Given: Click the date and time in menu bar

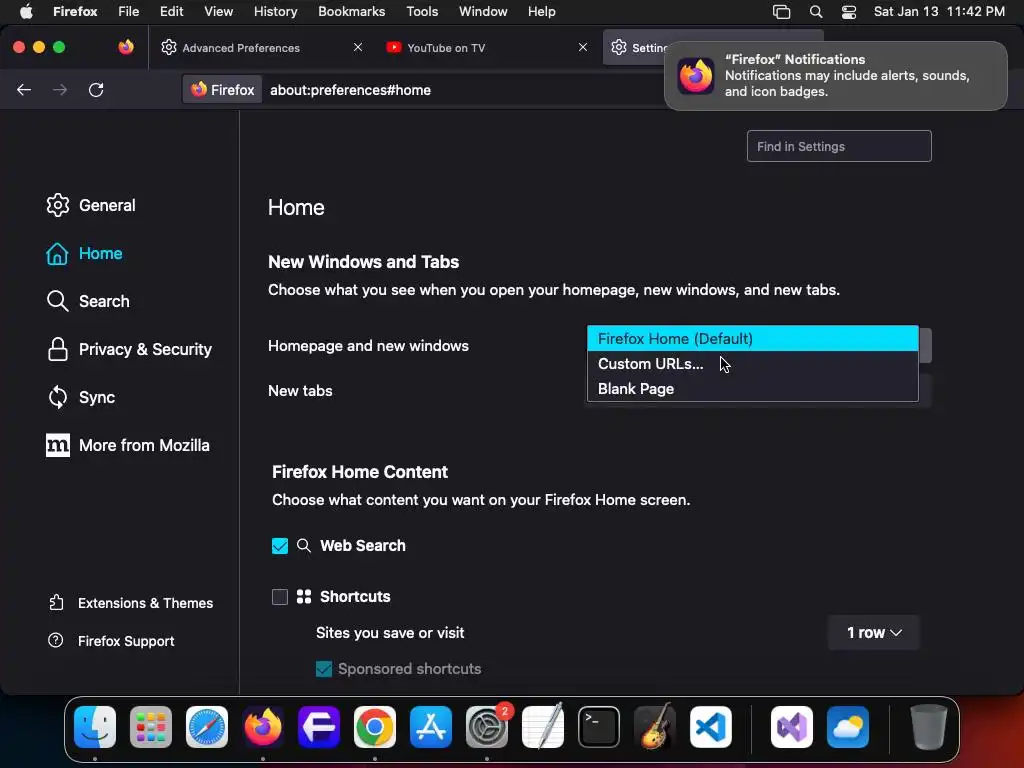Looking at the screenshot, I should [x=939, y=12].
